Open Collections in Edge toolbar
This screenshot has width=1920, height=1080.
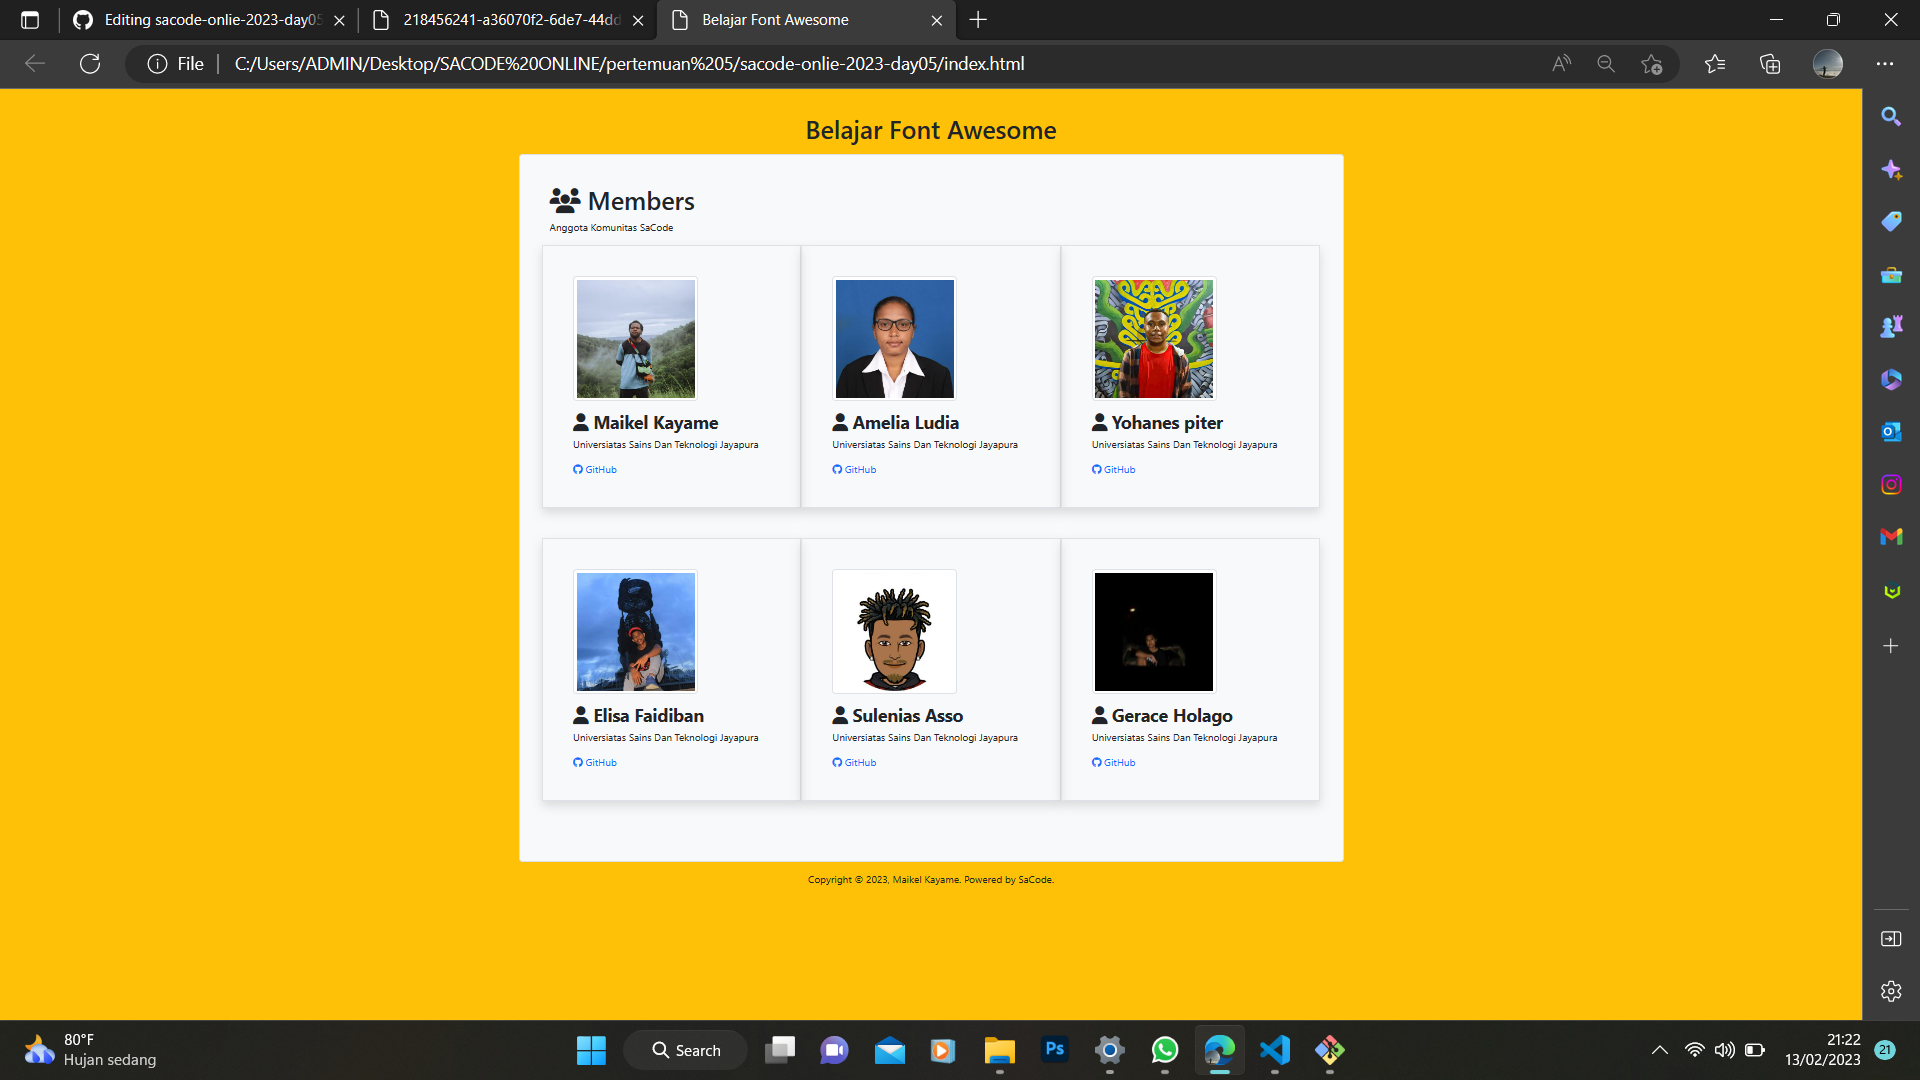1770,63
